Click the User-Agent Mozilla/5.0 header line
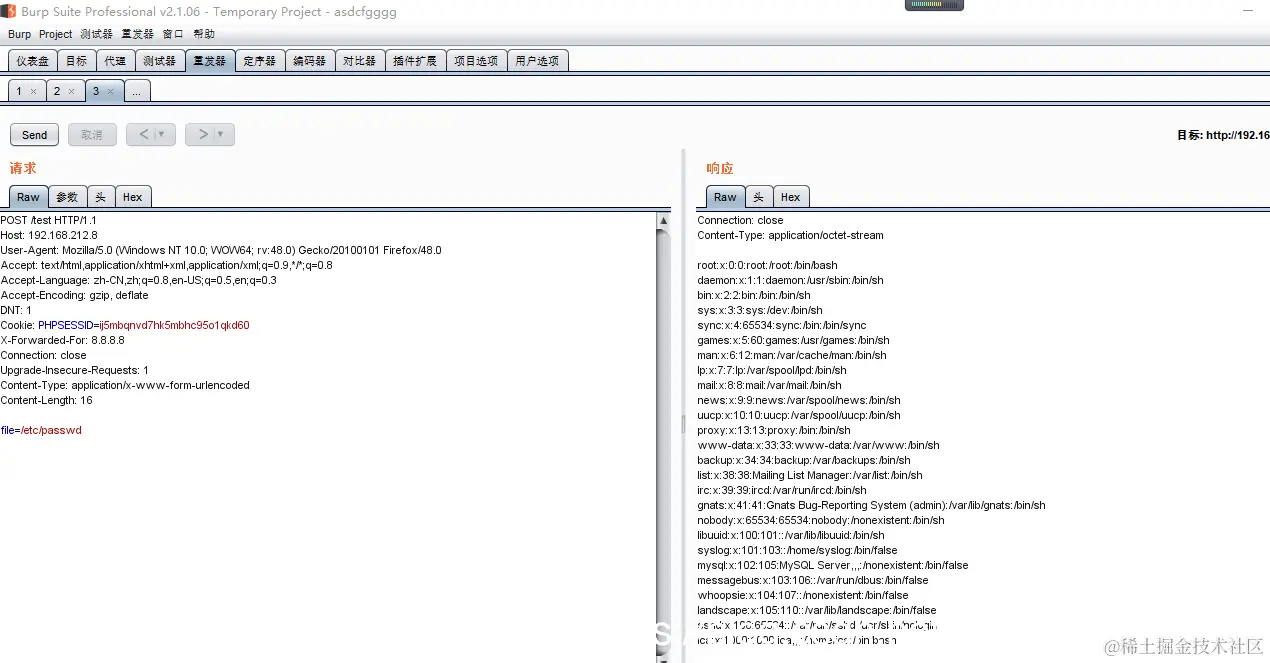 pos(221,250)
